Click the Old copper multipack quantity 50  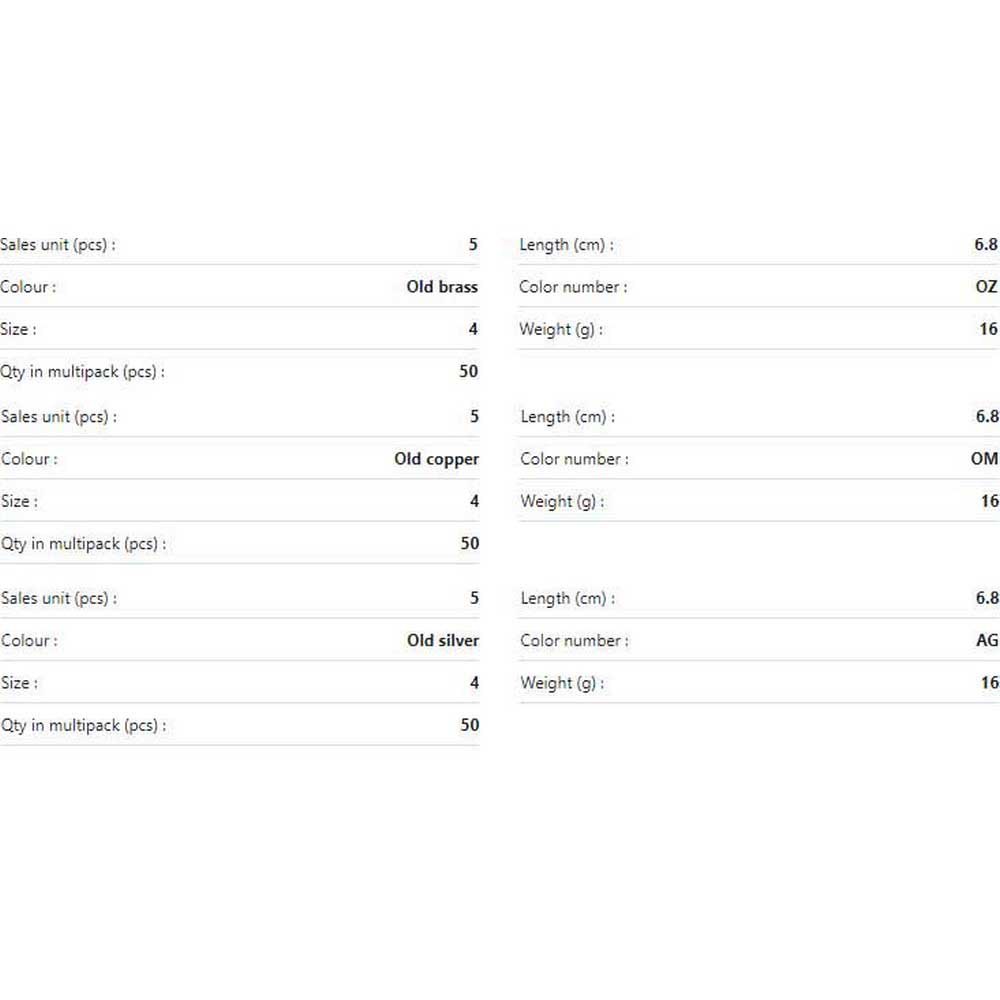[469, 543]
